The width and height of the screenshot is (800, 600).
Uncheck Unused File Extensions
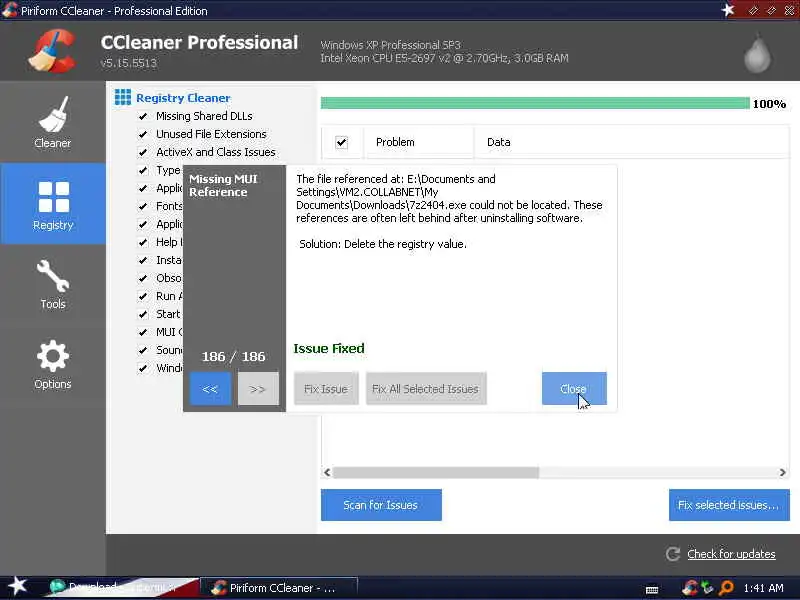[143, 134]
